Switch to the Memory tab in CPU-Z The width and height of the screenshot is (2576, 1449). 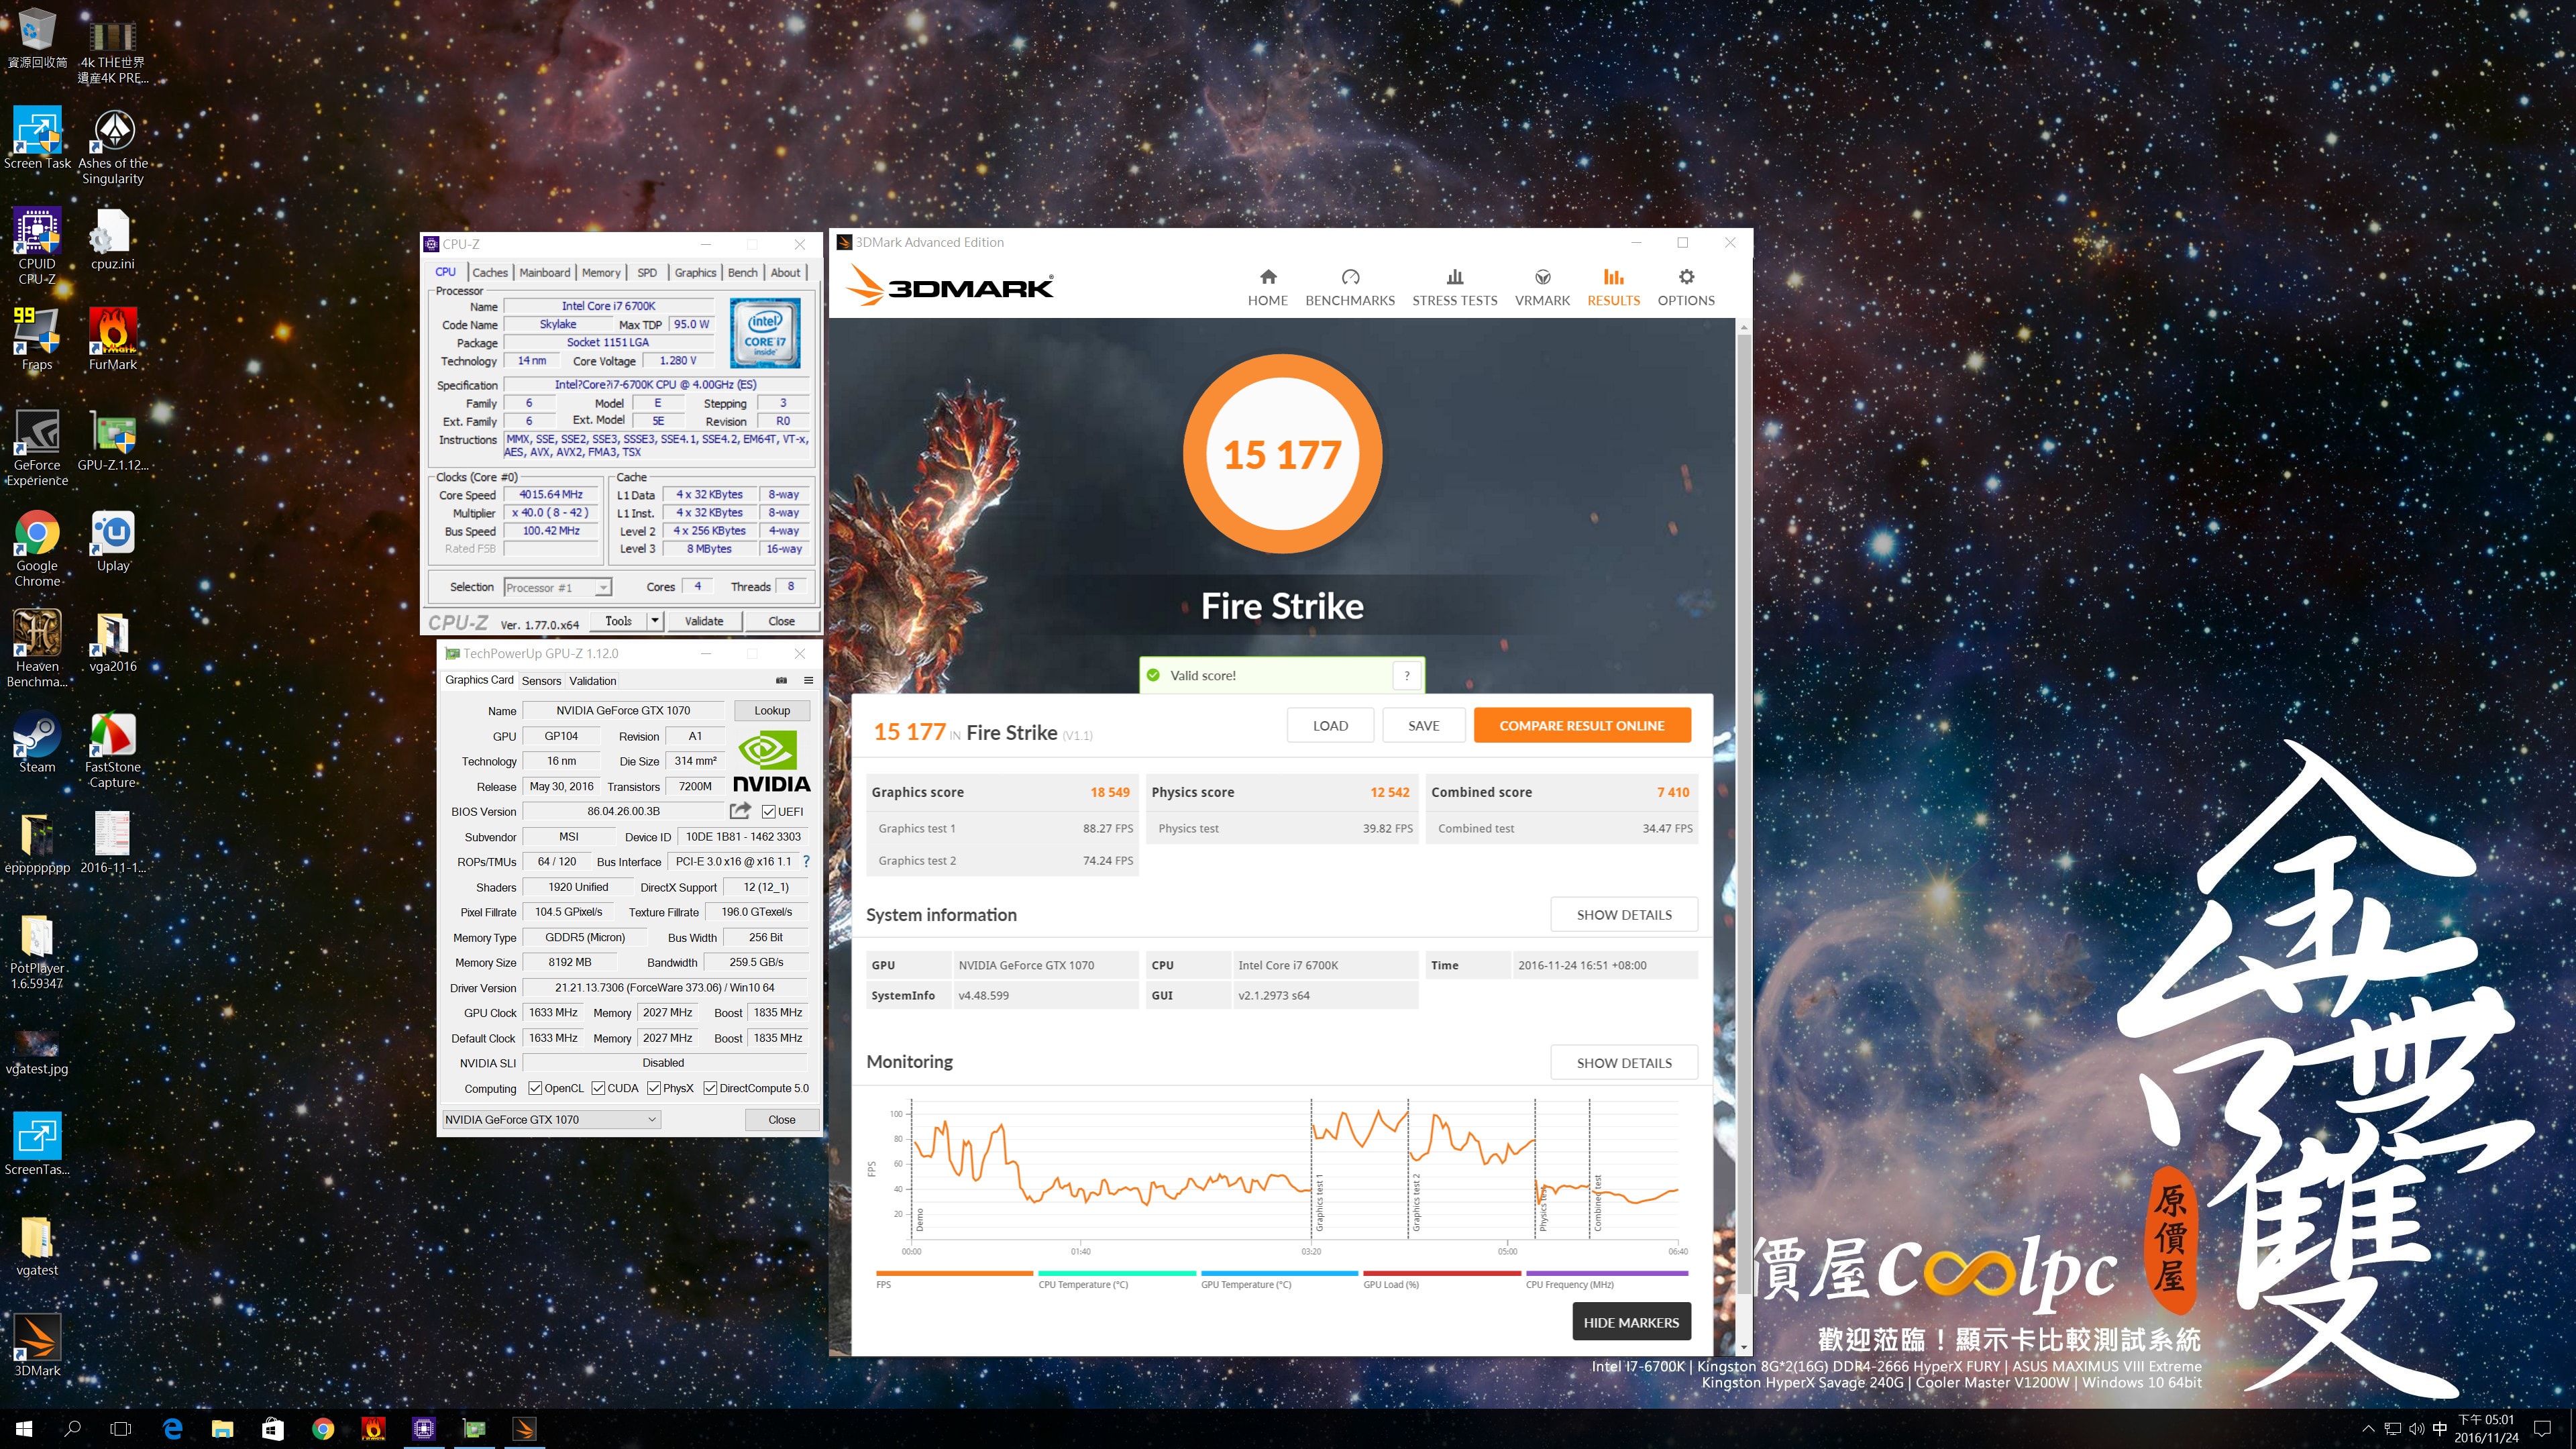601,272
